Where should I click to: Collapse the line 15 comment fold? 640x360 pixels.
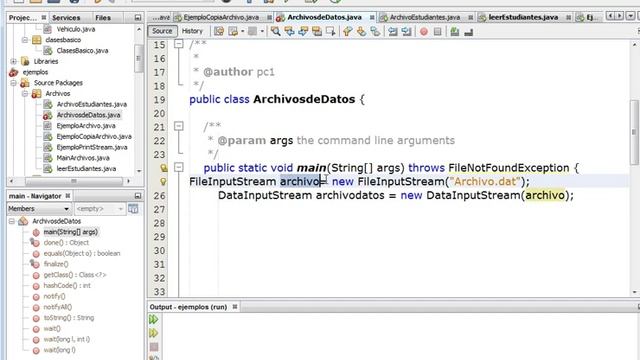click(178, 44)
